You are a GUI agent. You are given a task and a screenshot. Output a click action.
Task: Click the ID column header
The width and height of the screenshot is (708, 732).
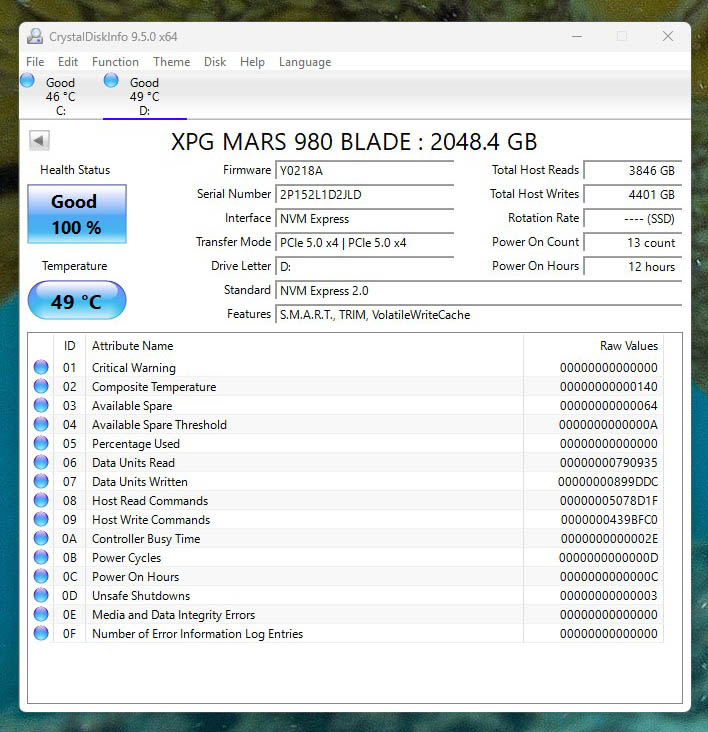click(x=70, y=346)
